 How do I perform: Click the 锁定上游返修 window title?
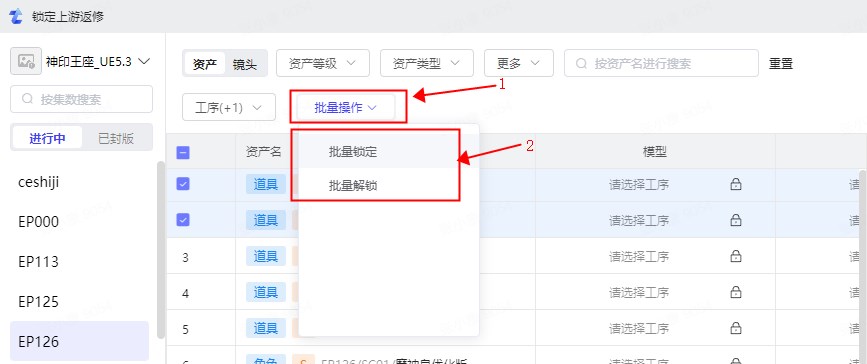[x=68, y=16]
